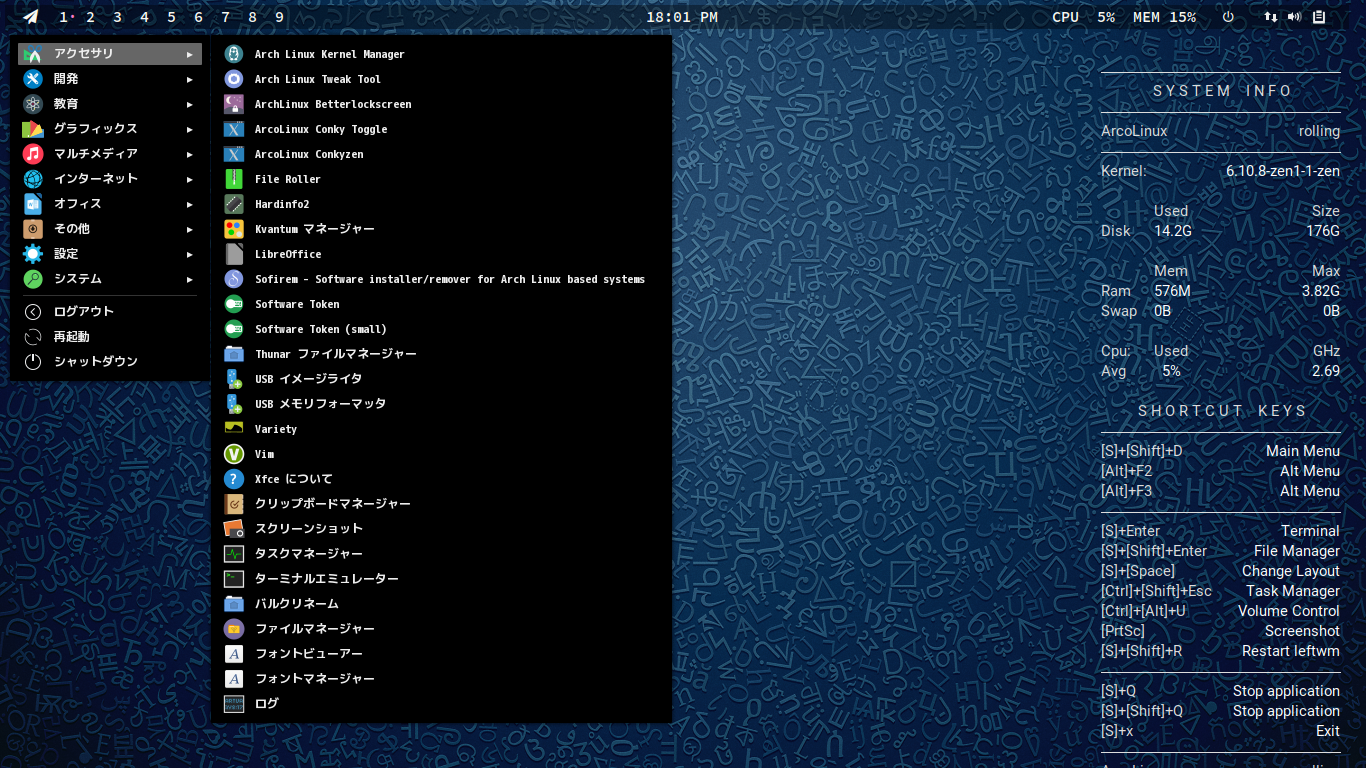
Task: Click the Software Token menu label
Action: pyautogui.click(x=297, y=304)
